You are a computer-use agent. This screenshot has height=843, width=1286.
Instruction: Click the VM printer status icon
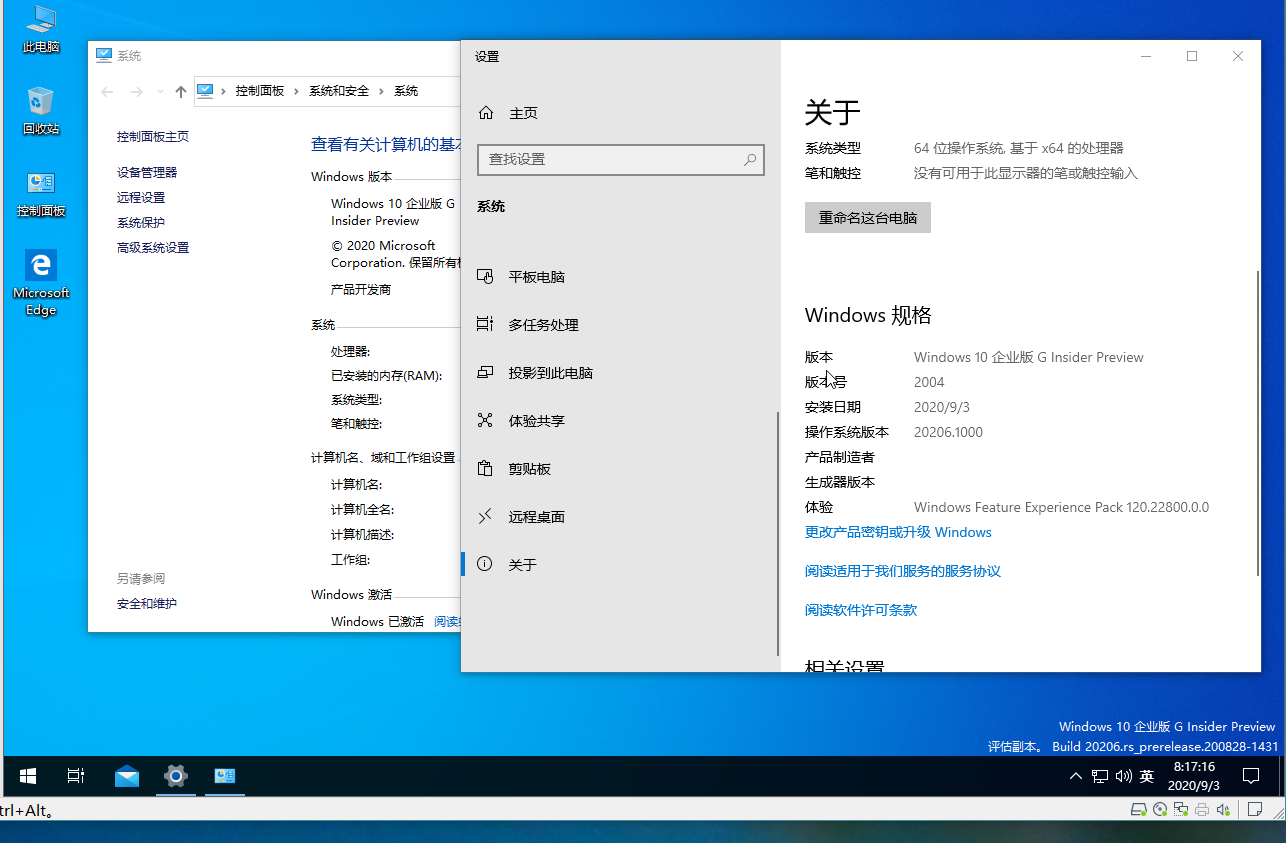point(1202,809)
